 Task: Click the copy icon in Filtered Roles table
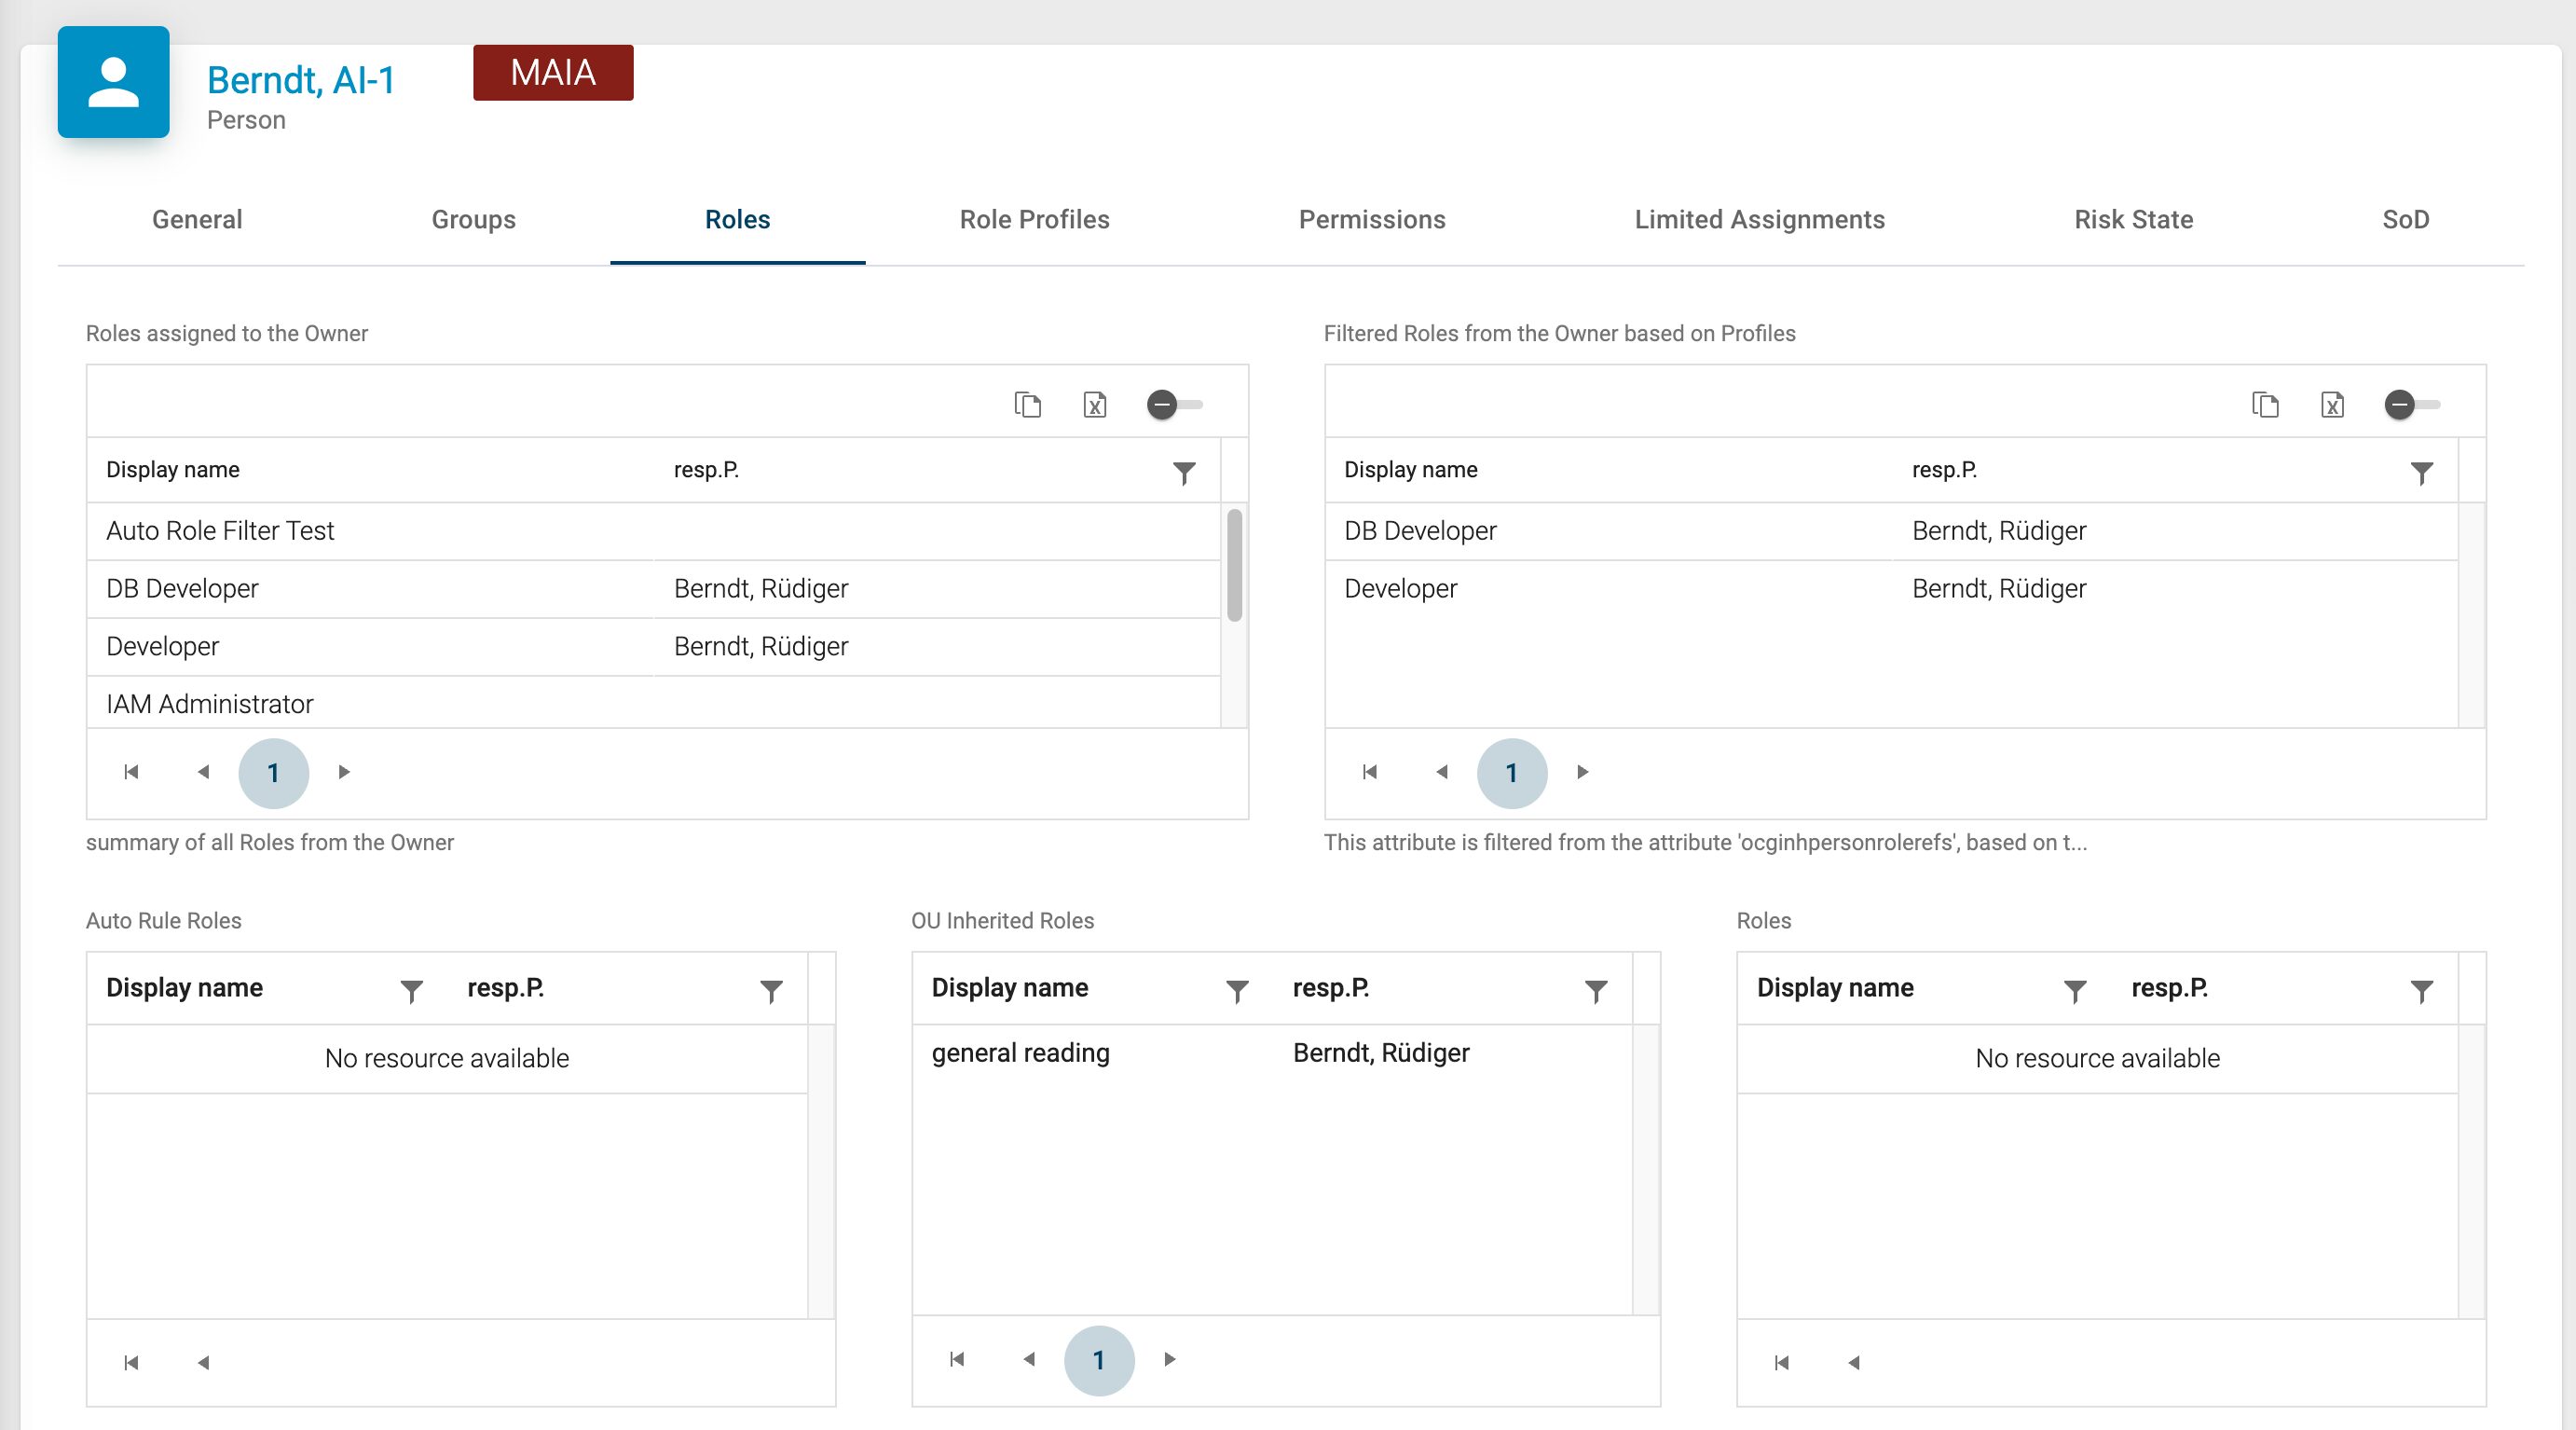(x=2265, y=405)
